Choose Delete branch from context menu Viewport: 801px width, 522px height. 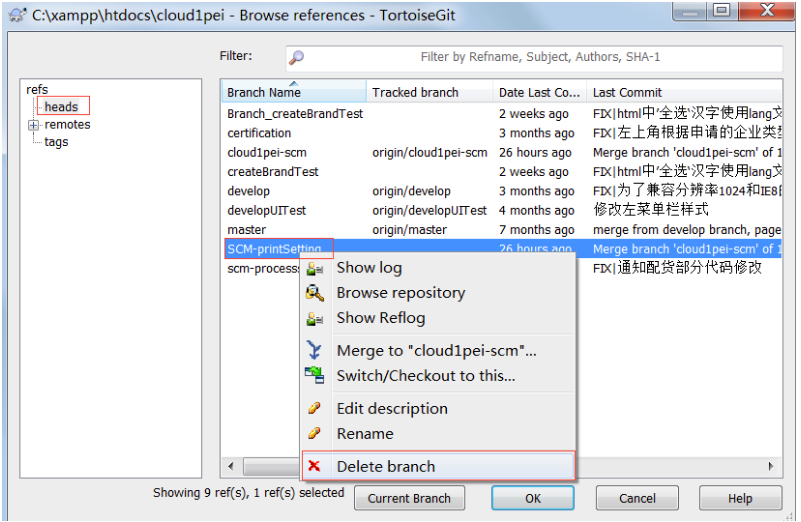pos(385,467)
